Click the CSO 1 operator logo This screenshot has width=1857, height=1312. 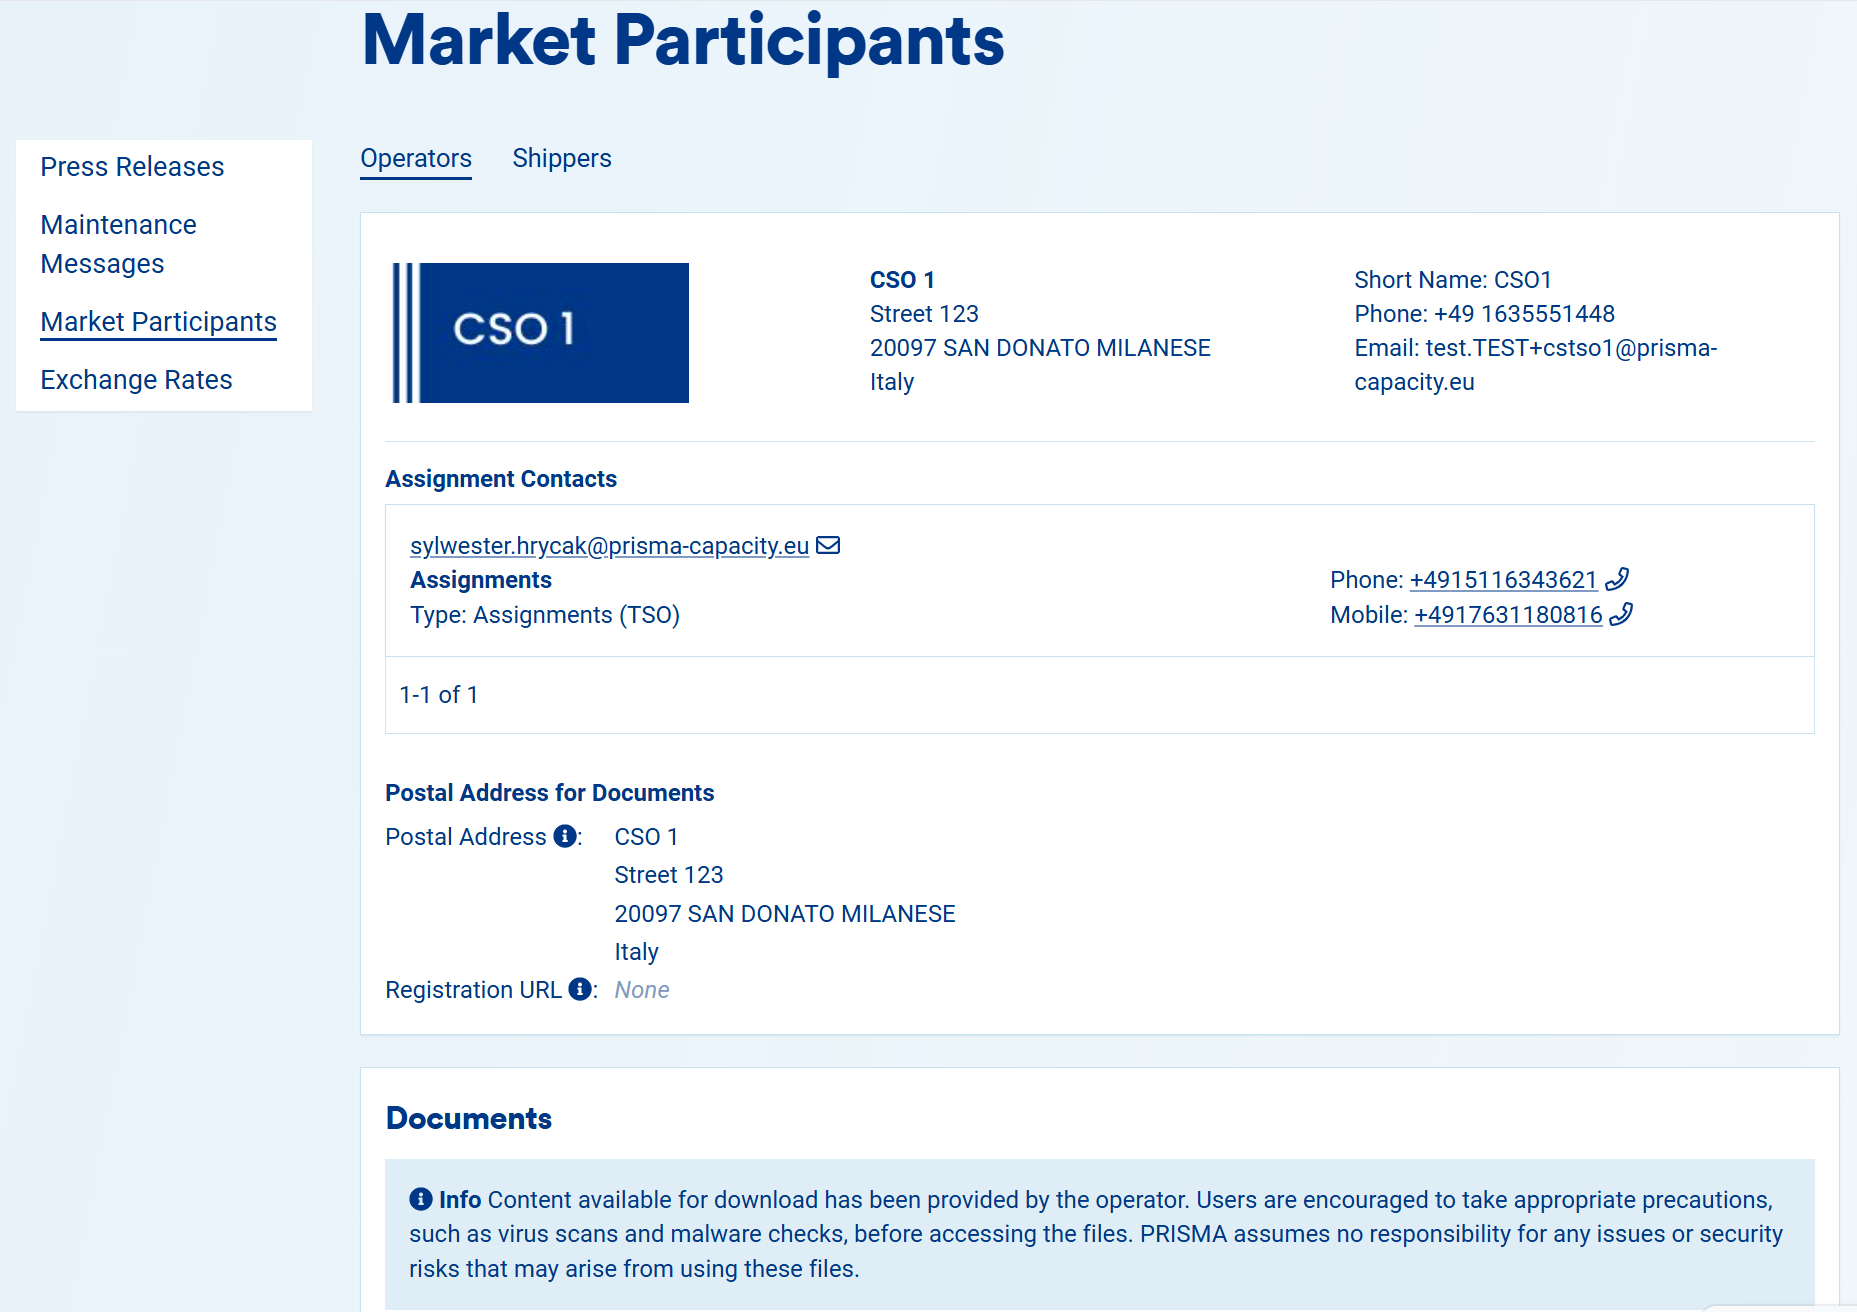pos(540,332)
